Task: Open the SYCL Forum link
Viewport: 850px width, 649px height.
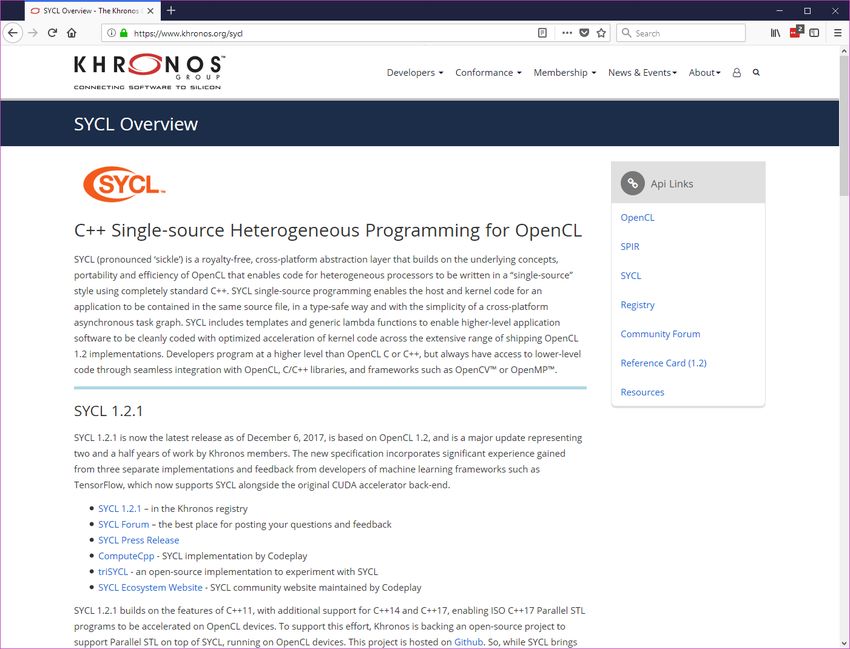Action: pos(124,524)
